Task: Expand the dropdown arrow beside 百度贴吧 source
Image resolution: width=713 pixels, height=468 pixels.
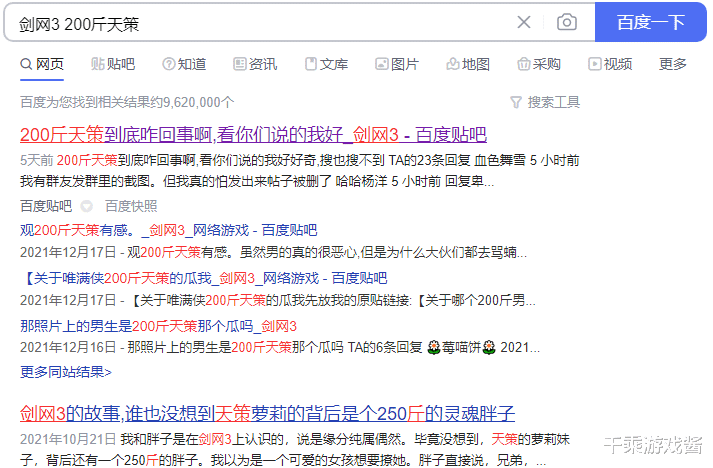Action: [86, 206]
